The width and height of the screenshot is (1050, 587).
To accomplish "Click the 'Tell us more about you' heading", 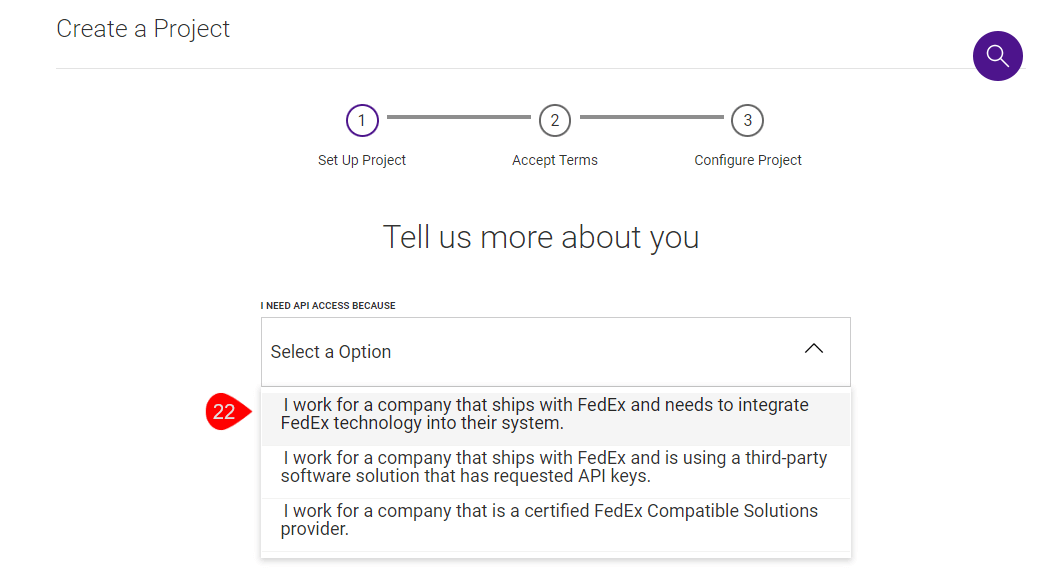I will click(x=541, y=238).
